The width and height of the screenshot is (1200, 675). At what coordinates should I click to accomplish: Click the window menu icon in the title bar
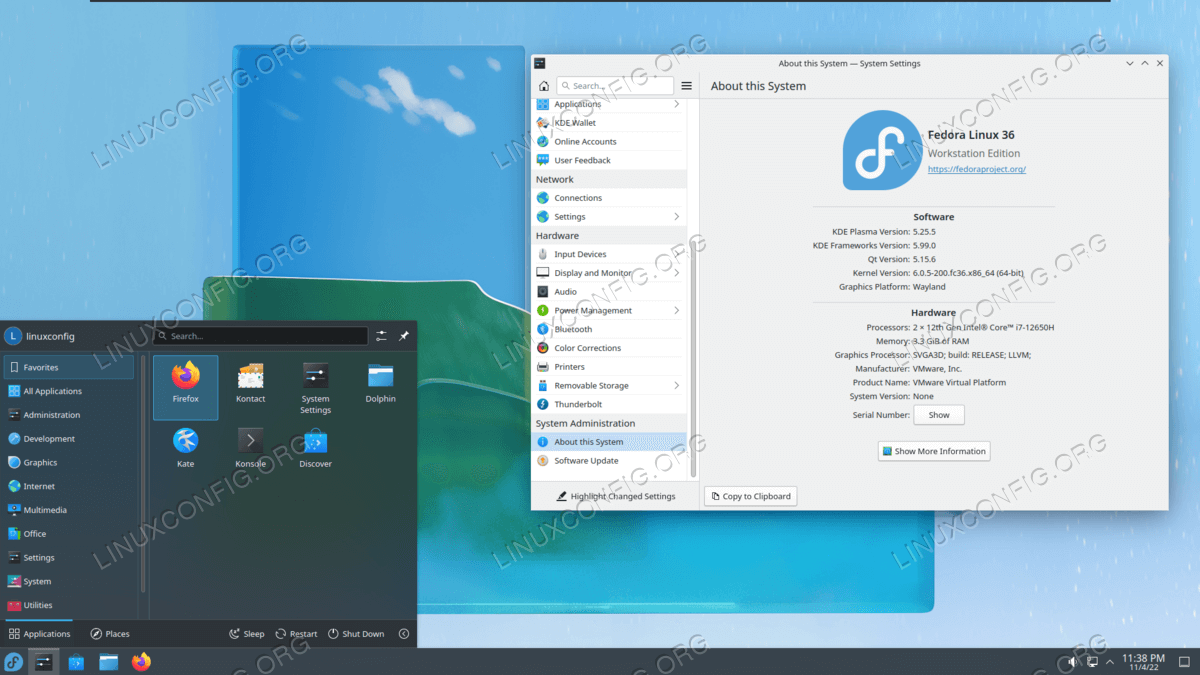point(540,63)
